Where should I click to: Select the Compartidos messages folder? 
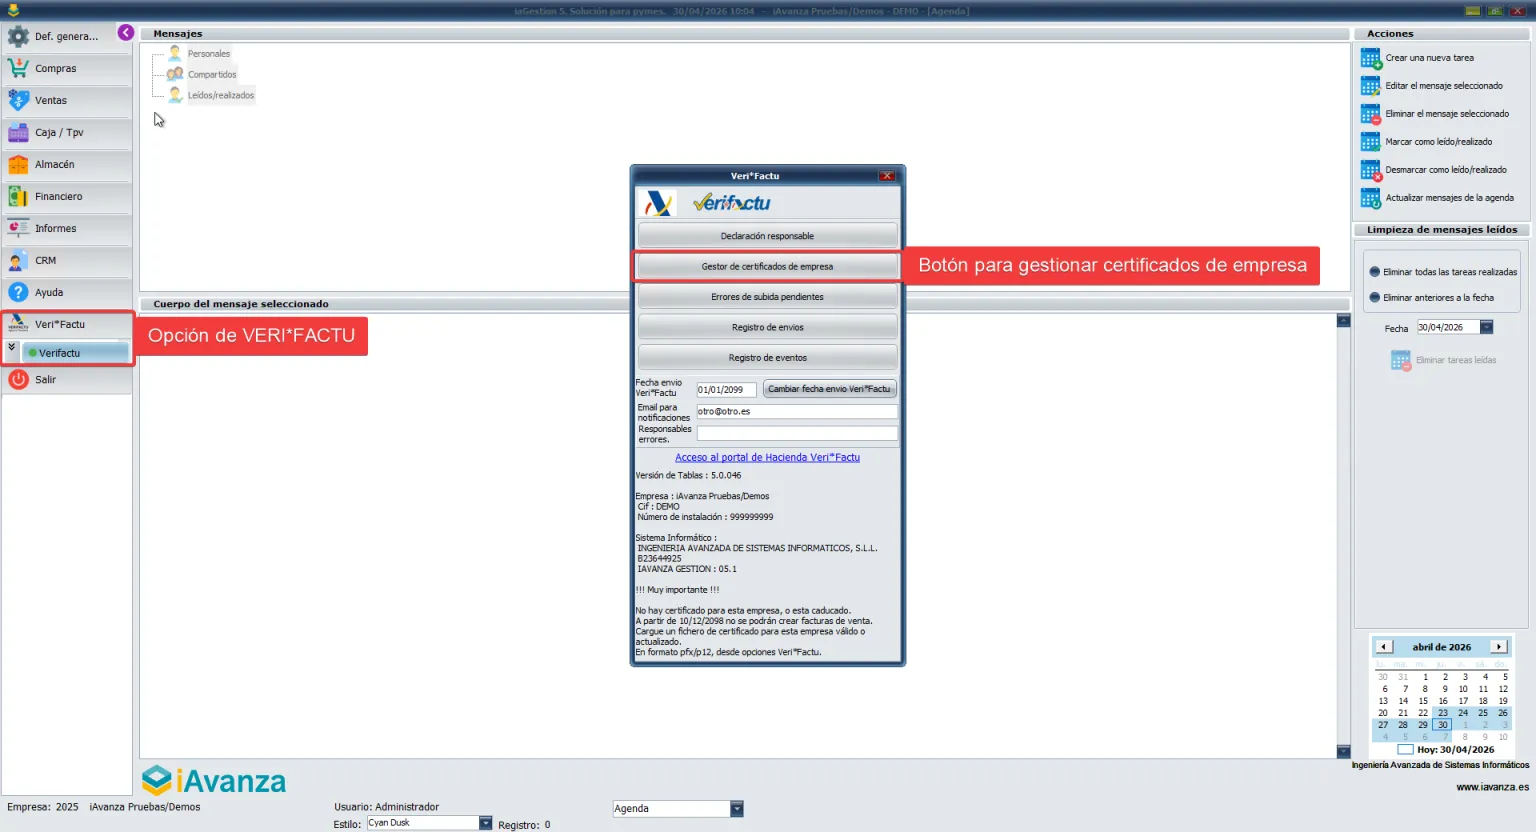(212, 75)
